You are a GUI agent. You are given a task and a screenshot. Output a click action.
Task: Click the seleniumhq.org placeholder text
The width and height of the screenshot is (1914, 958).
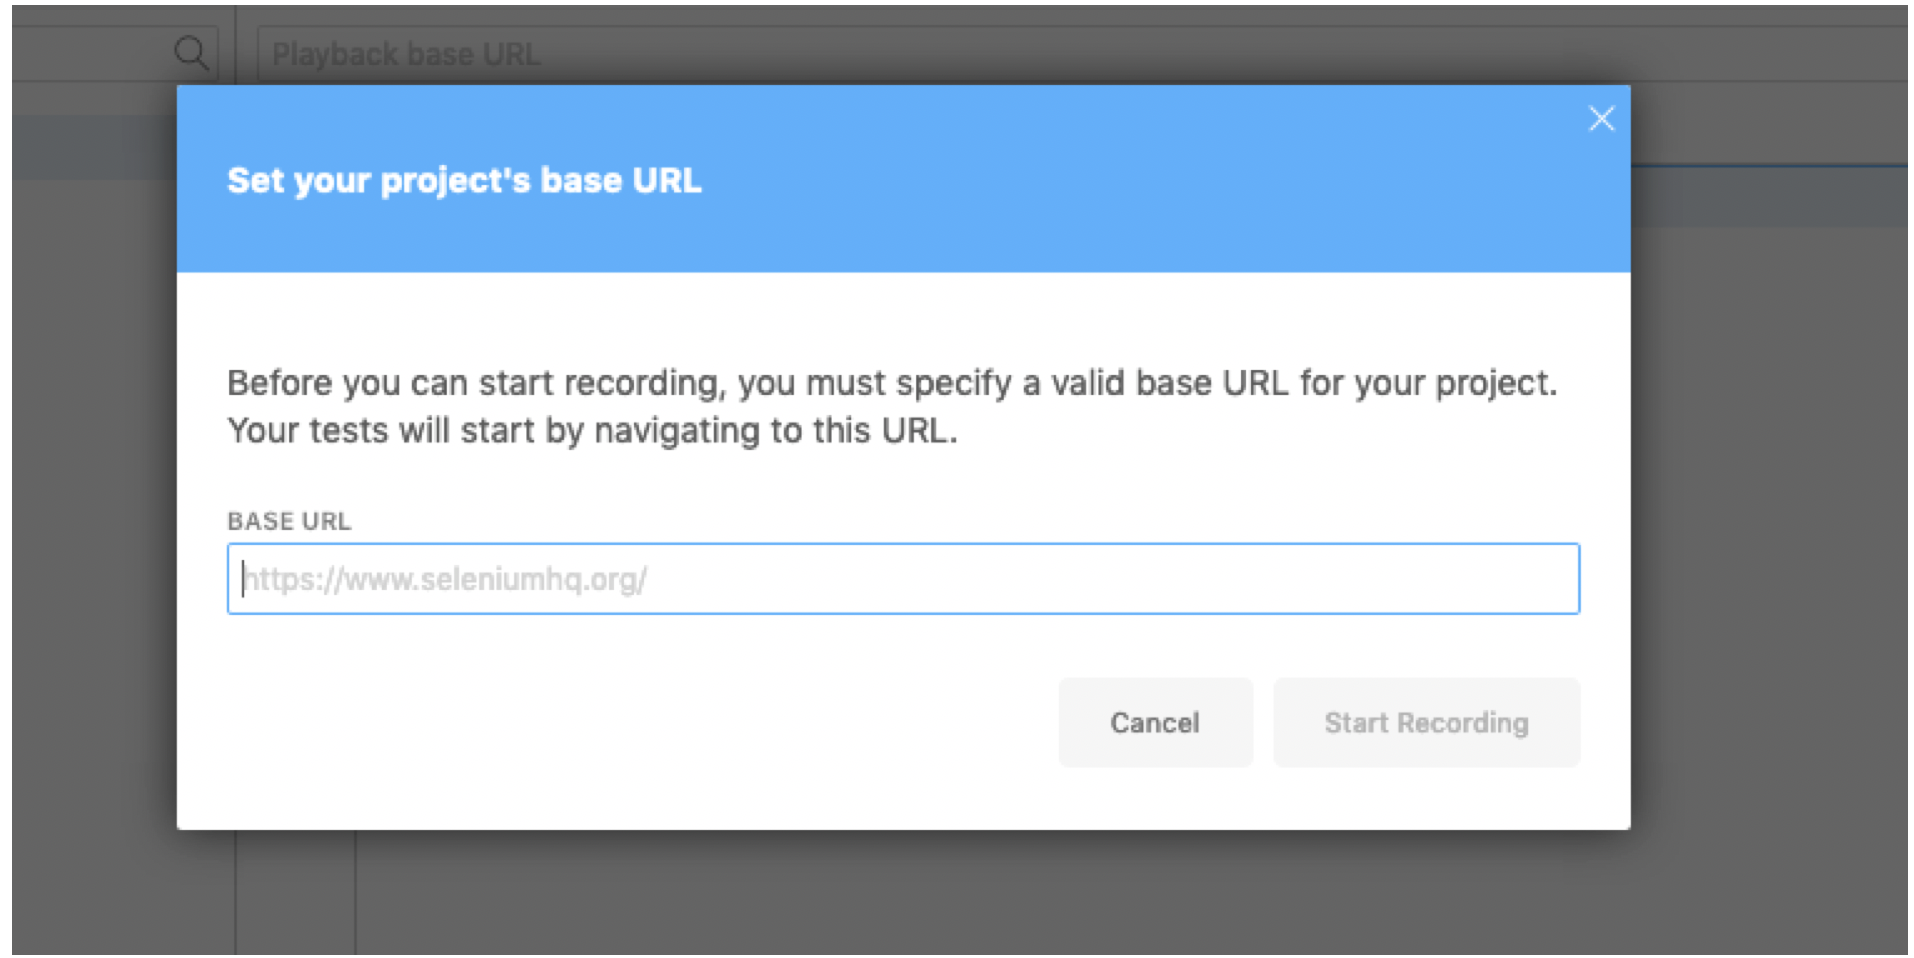click(446, 579)
